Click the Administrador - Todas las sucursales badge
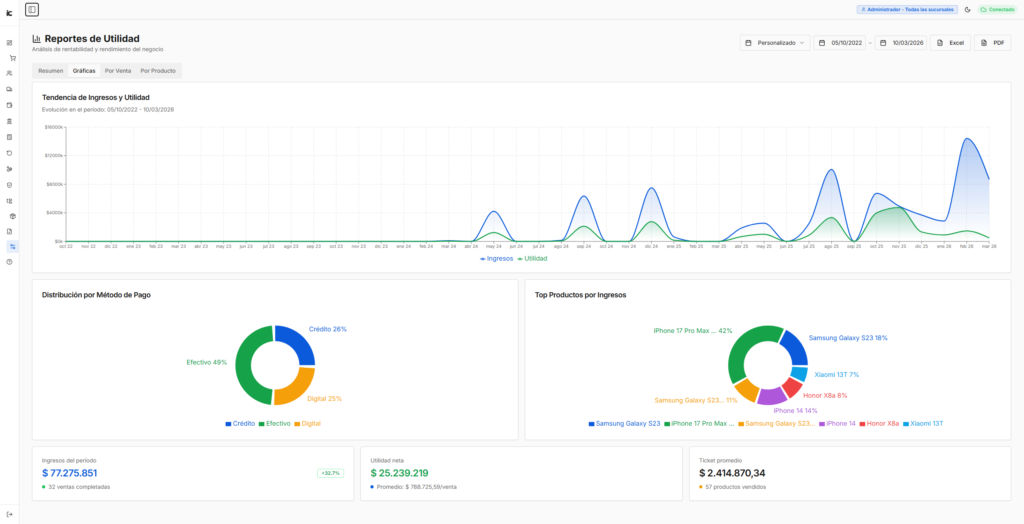 point(906,9)
